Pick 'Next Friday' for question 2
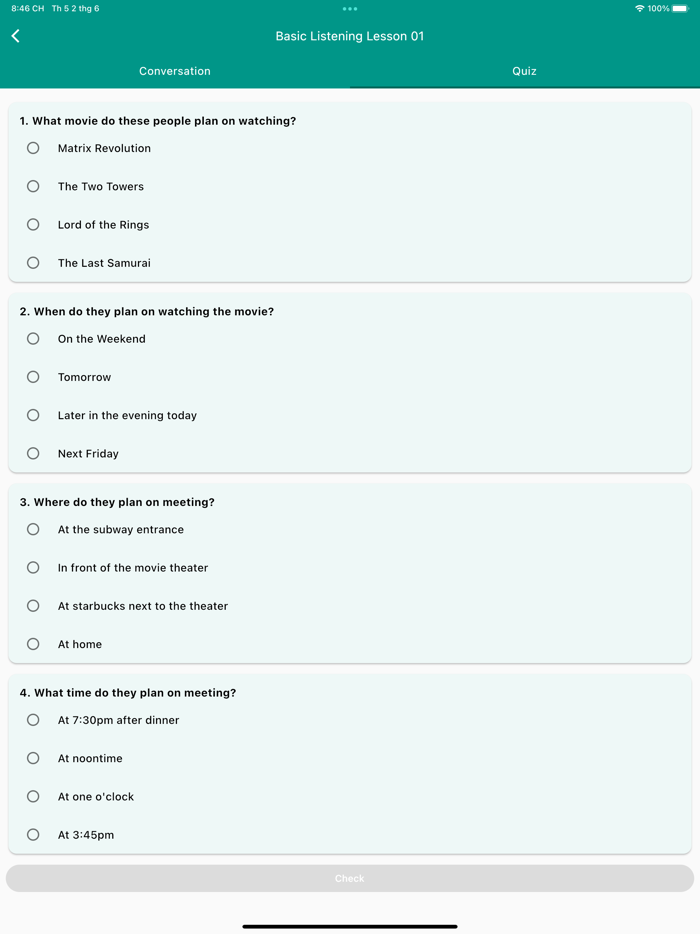The height and width of the screenshot is (934, 700). coord(32,453)
